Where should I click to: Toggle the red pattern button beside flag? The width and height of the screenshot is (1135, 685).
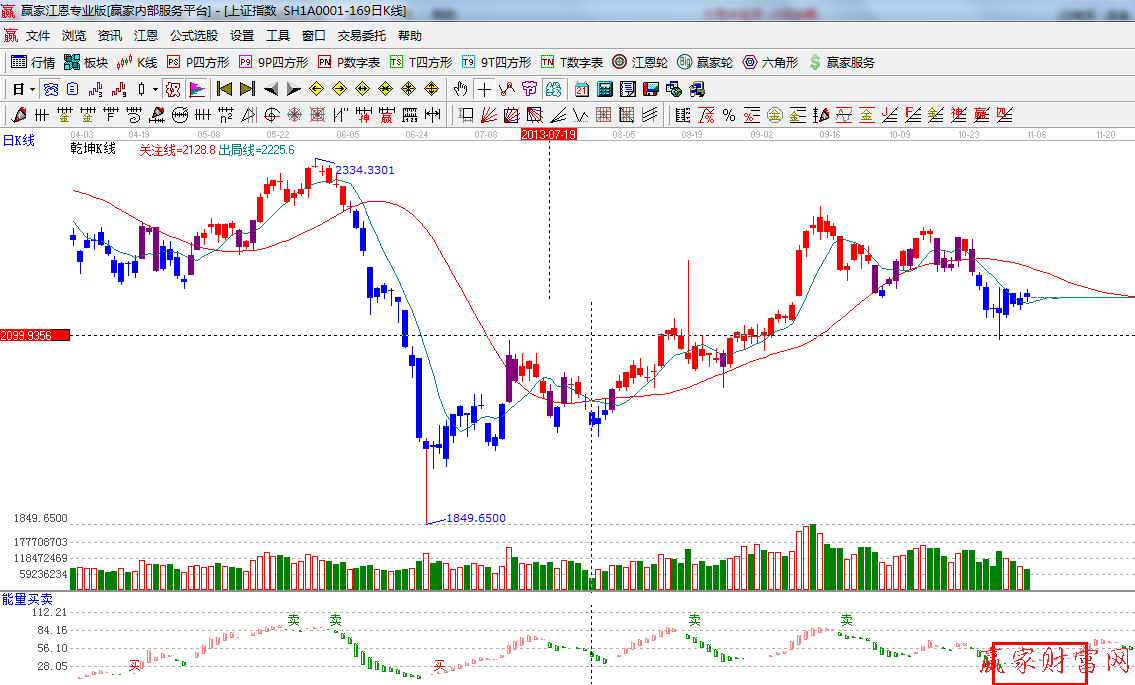point(174,89)
